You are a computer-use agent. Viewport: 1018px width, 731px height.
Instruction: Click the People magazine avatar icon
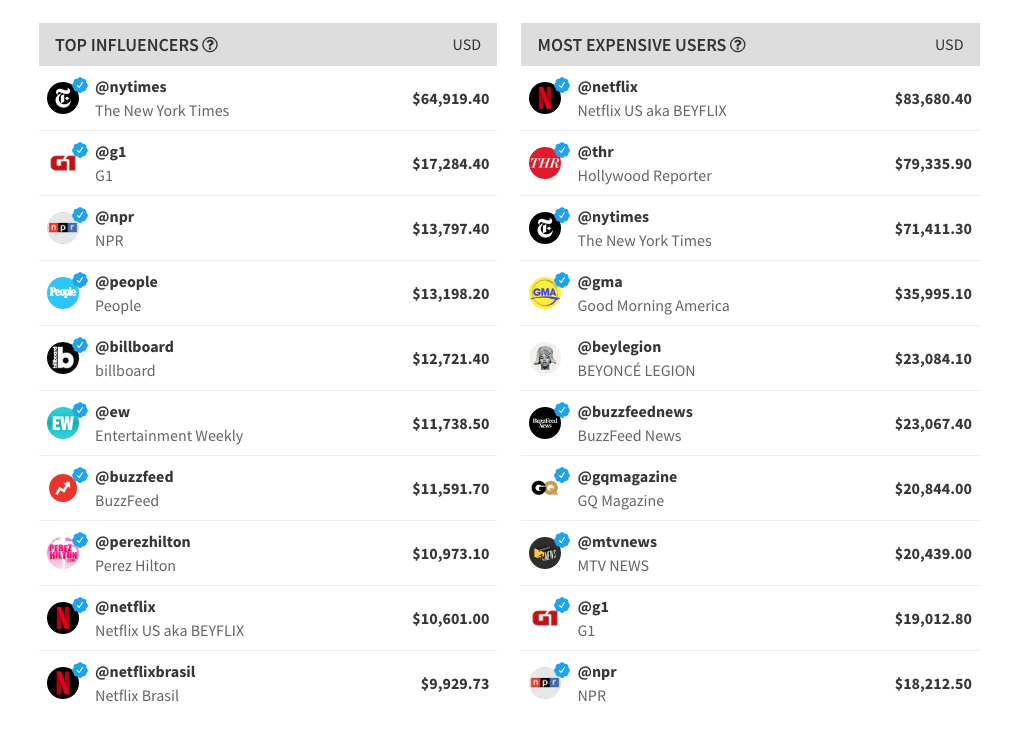[x=63, y=293]
